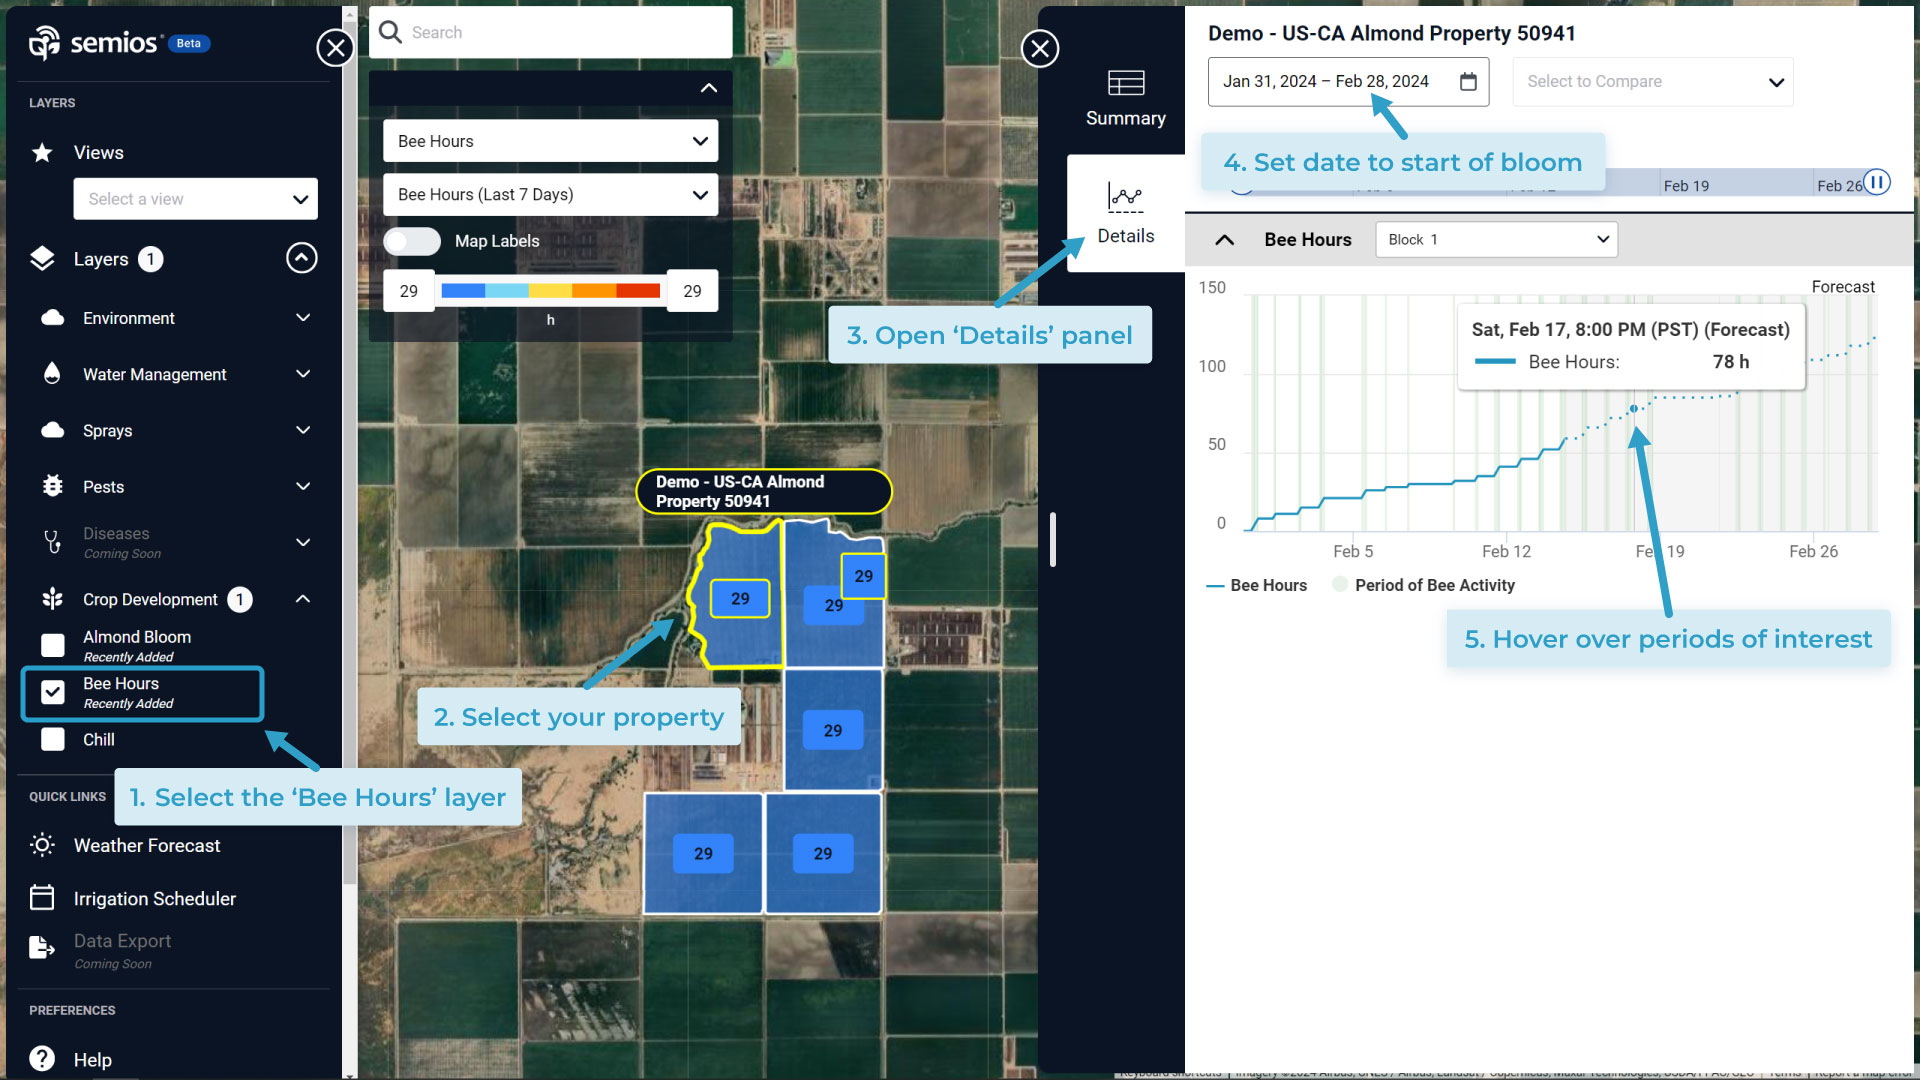Click the Layers count badge
1920x1080 pixels.
pos(150,259)
